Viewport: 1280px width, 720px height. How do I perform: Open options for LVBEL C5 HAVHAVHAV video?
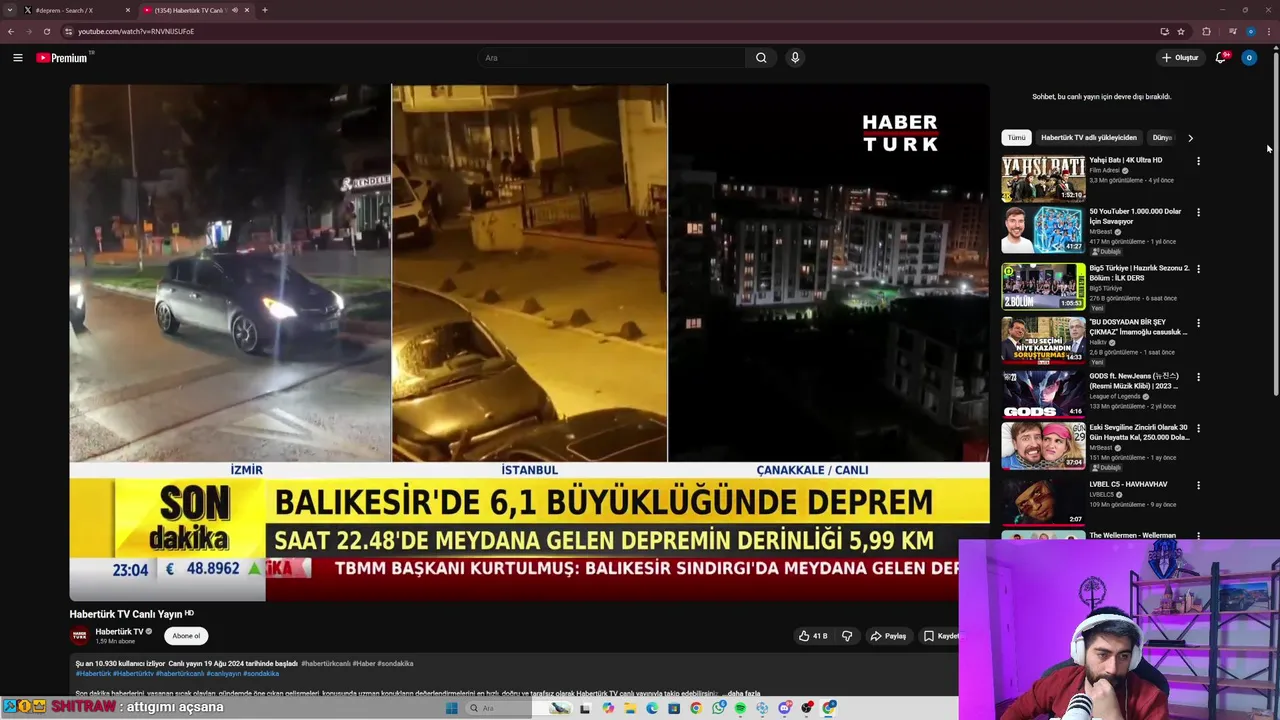[1198, 485]
